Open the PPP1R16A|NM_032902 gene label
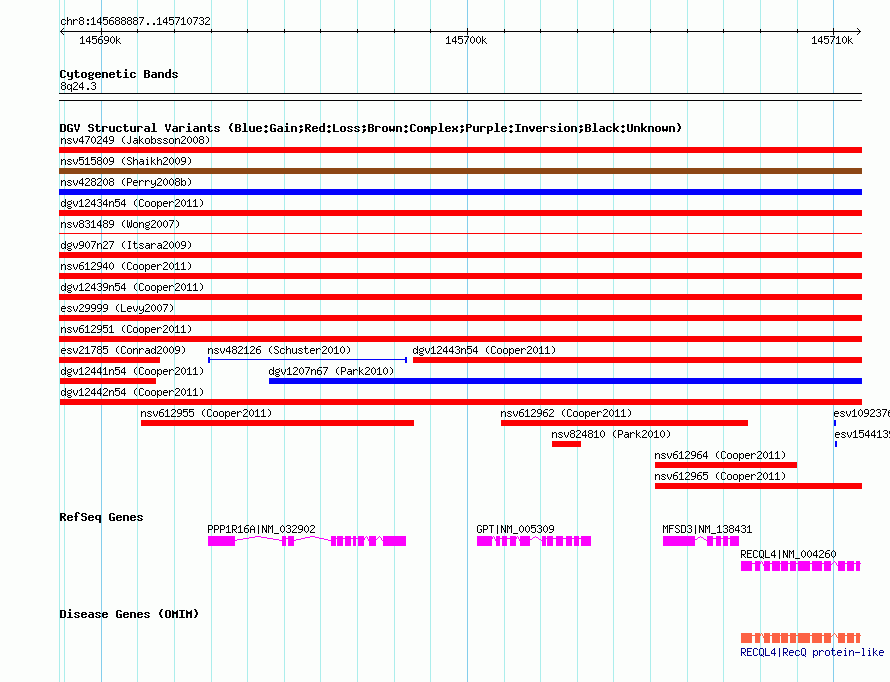The height and width of the screenshot is (682, 890). click(x=261, y=529)
